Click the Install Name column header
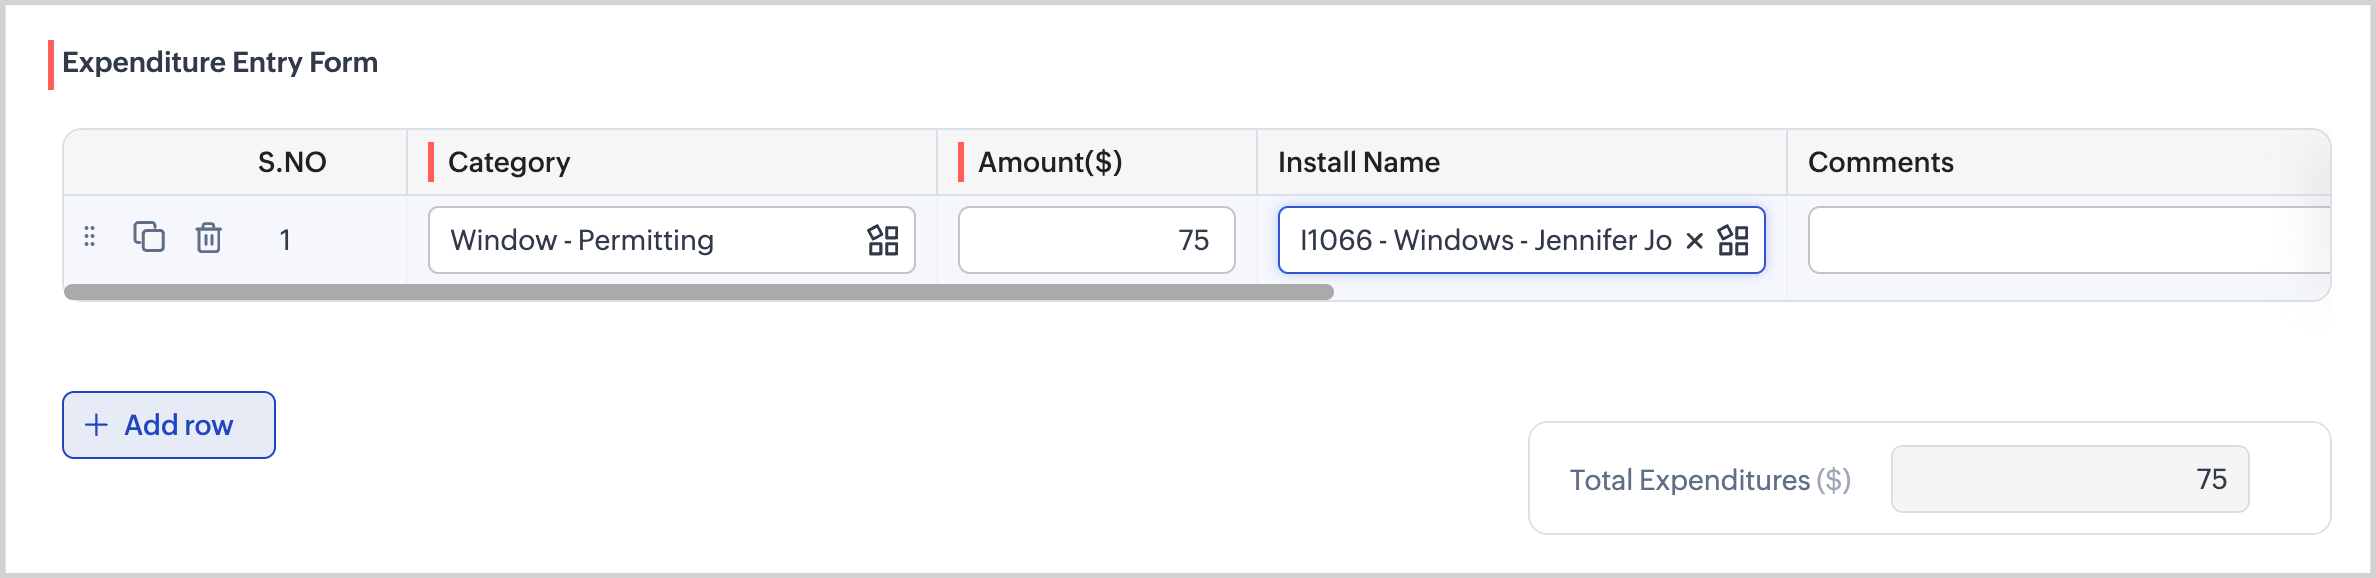 point(1358,162)
